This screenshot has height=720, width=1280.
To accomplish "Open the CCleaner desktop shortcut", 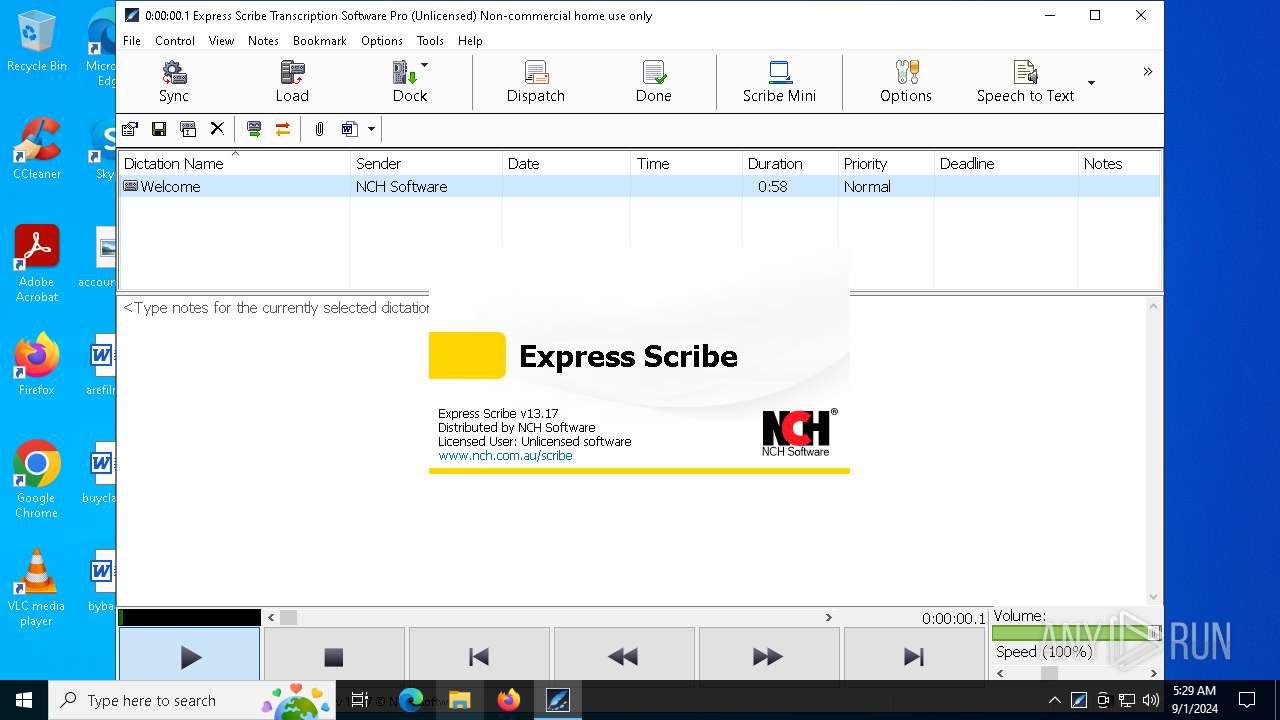I will [37, 148].
